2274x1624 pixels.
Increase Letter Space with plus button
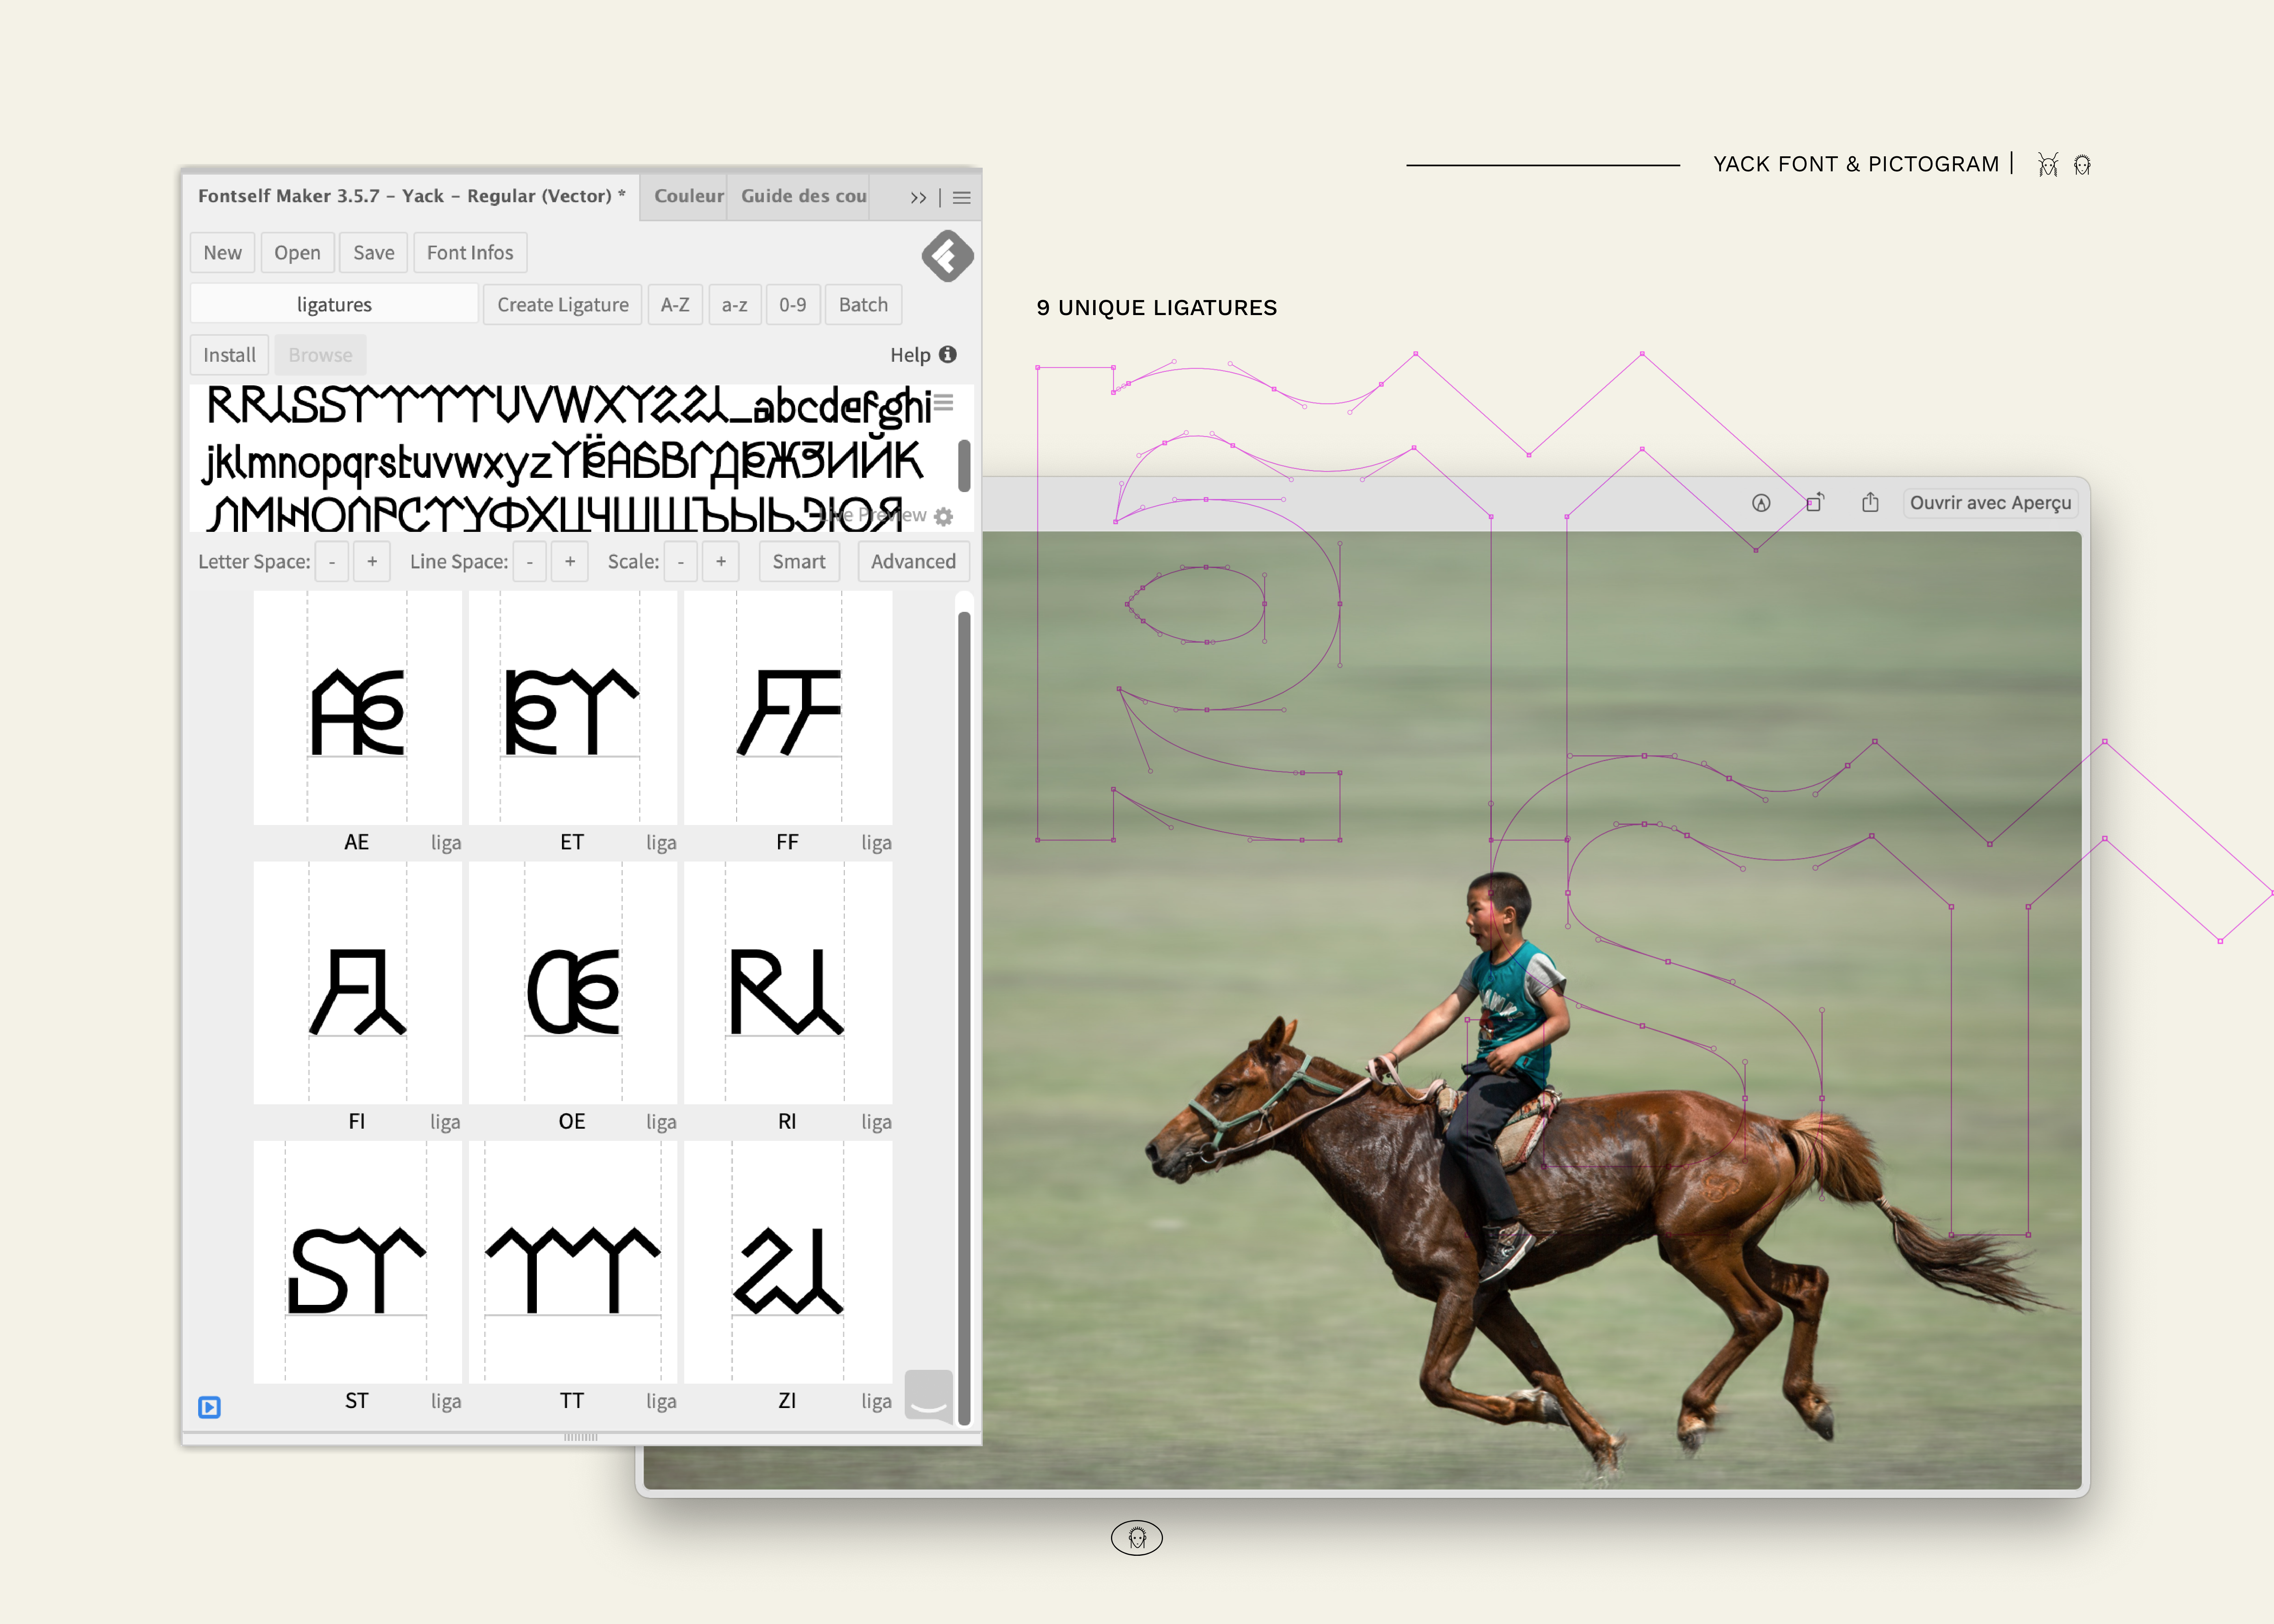pyautogui.click(x=372, y=562)
